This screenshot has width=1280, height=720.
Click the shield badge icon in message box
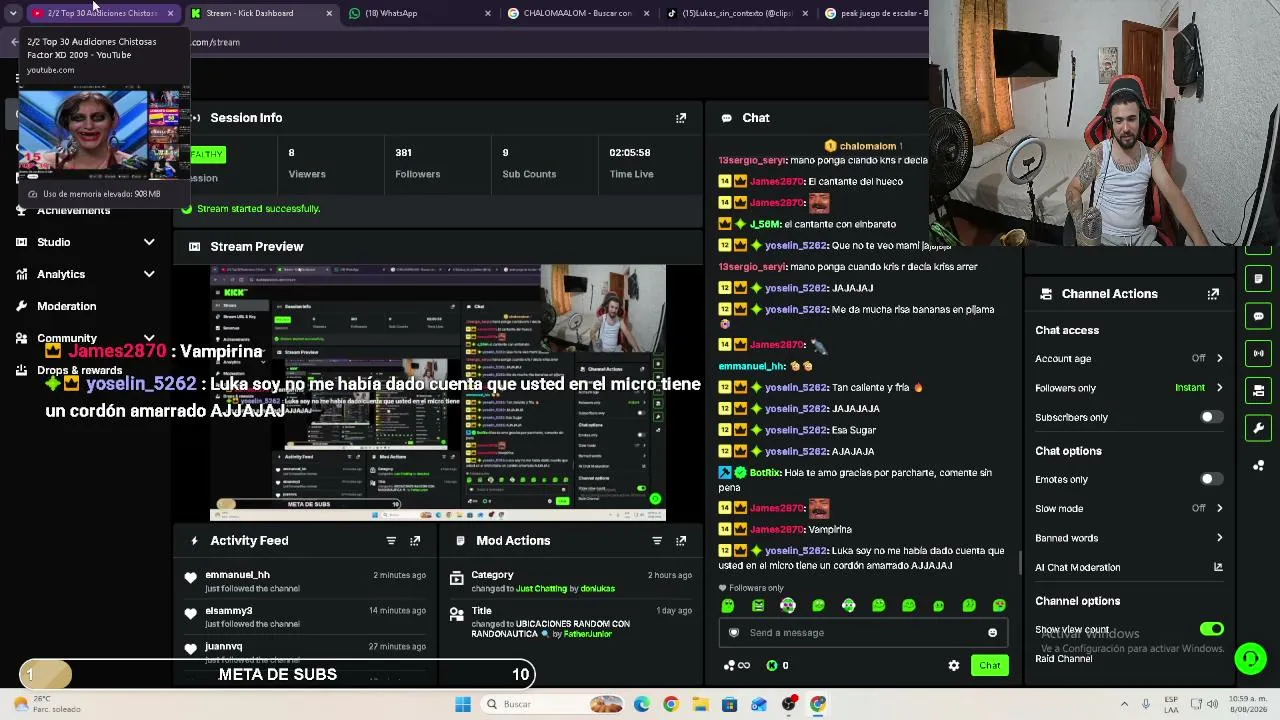734,633
